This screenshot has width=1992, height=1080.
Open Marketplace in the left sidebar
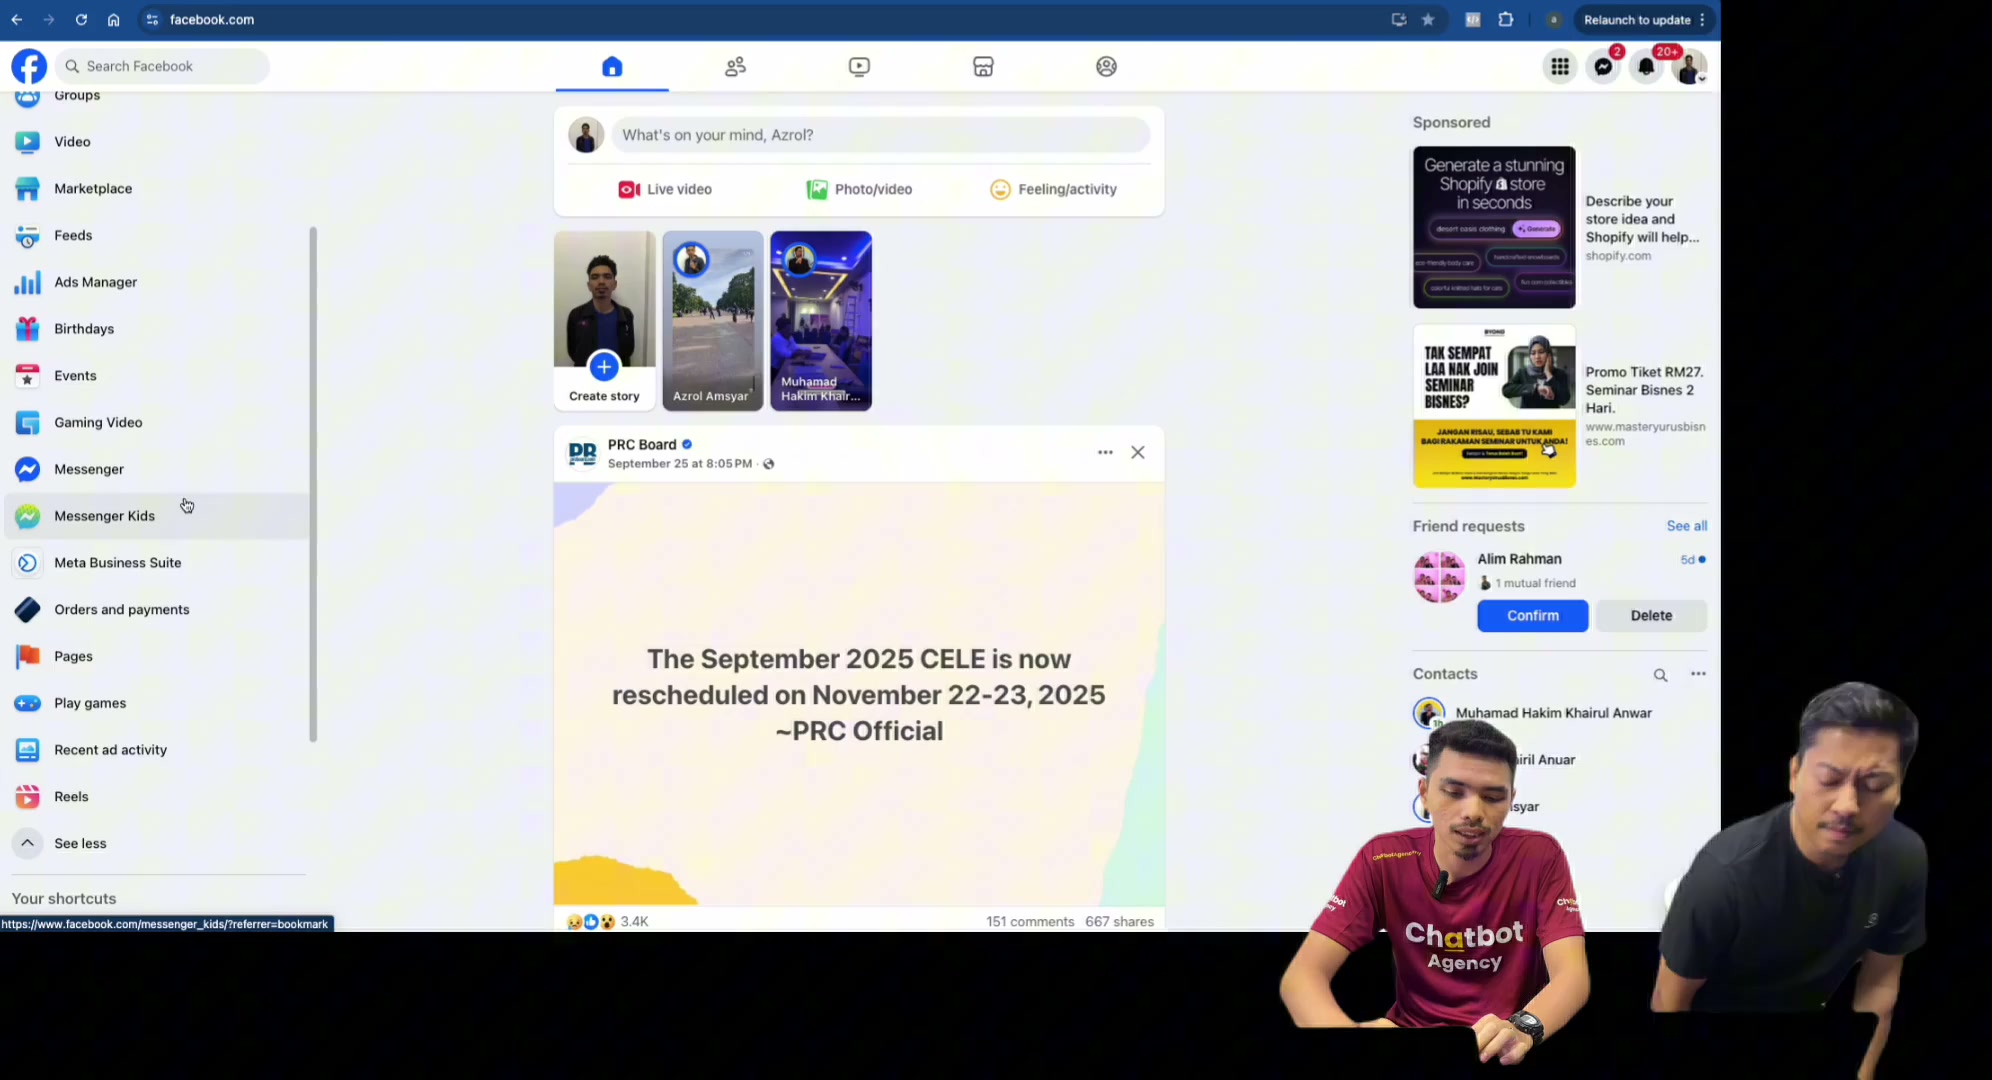157,189
